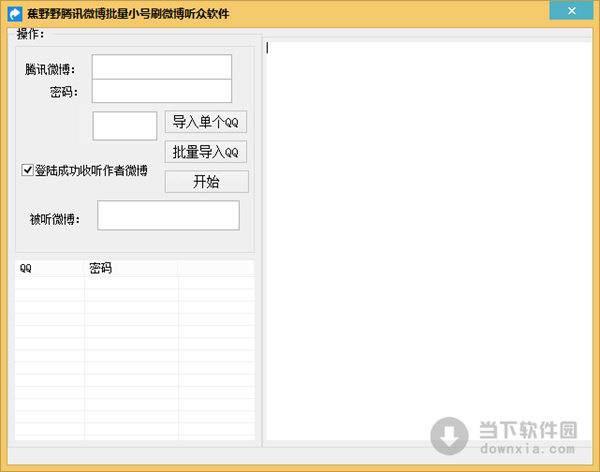Viewport: 600px width, 472px height.
Task: Start the task with 开始 button
Action: (207, 181)
